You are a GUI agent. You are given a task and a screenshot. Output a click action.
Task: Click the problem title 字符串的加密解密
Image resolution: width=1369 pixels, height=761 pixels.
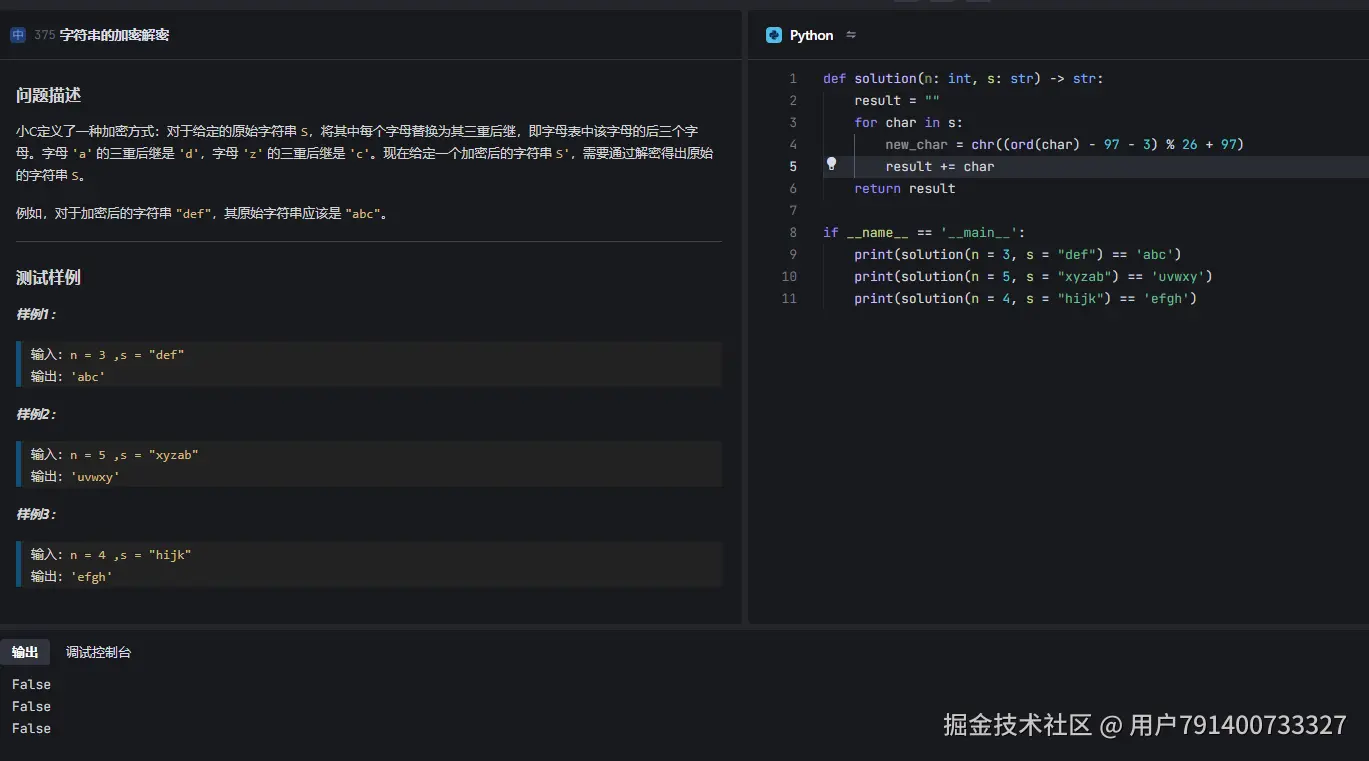114,35
